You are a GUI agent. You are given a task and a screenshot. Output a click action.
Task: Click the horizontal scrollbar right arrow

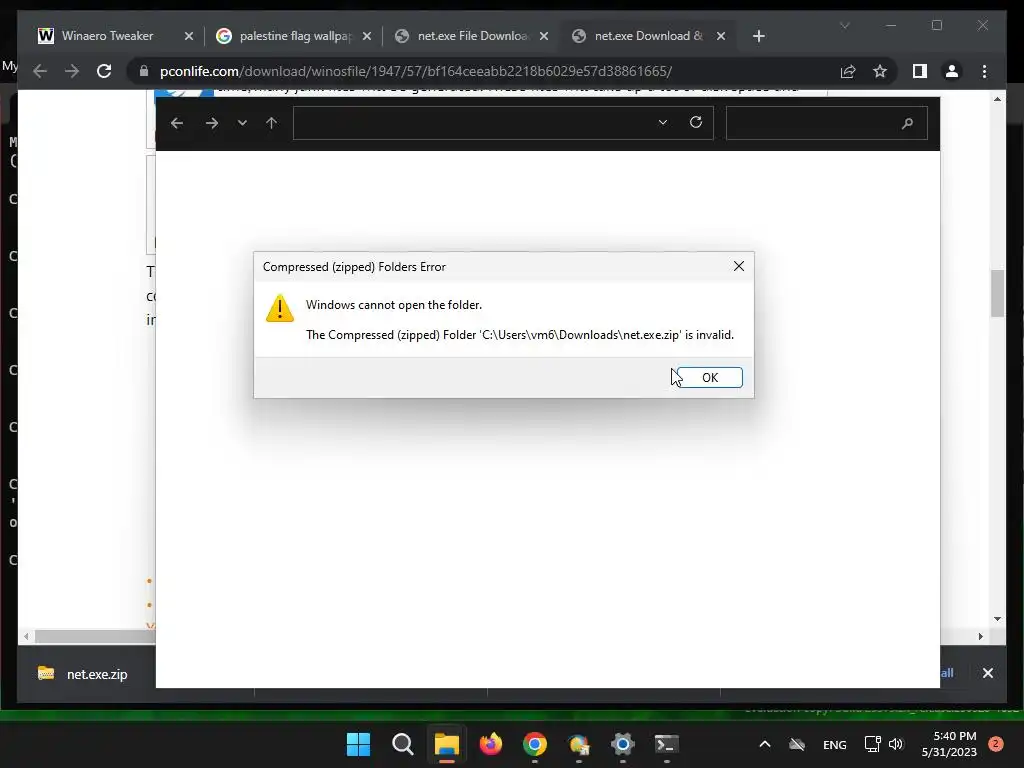[980, 636]
